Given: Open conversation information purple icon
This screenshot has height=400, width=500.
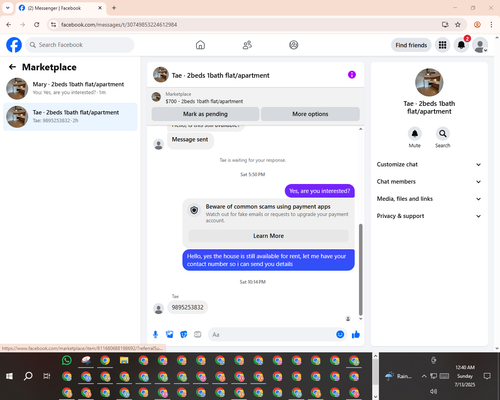Looking at the screenshot, I should pyautogui.click(x=352, y=75).
